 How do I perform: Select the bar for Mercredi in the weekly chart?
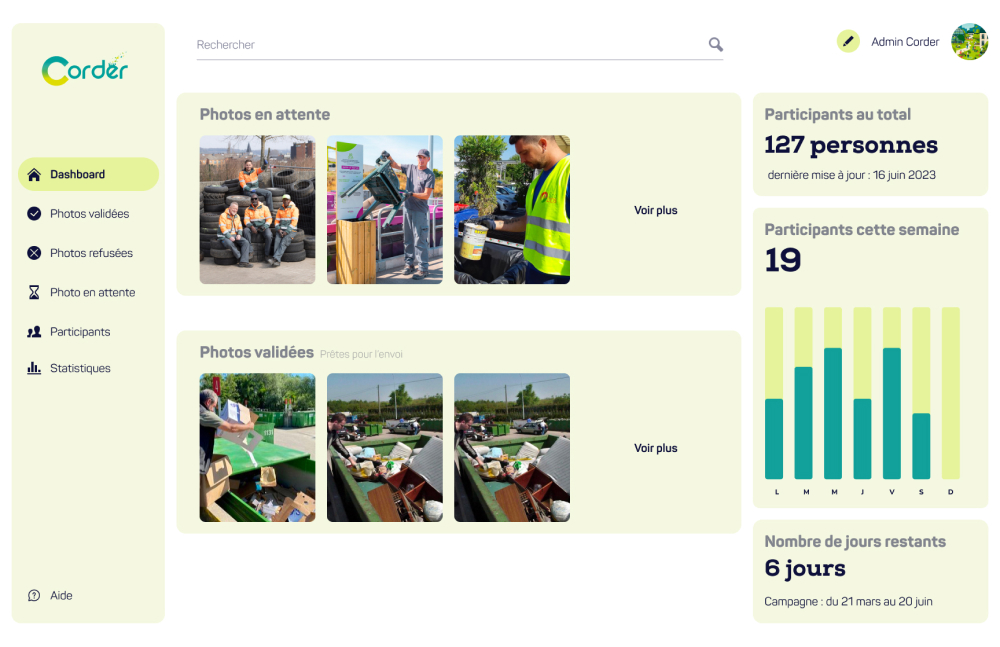[832, 415]
